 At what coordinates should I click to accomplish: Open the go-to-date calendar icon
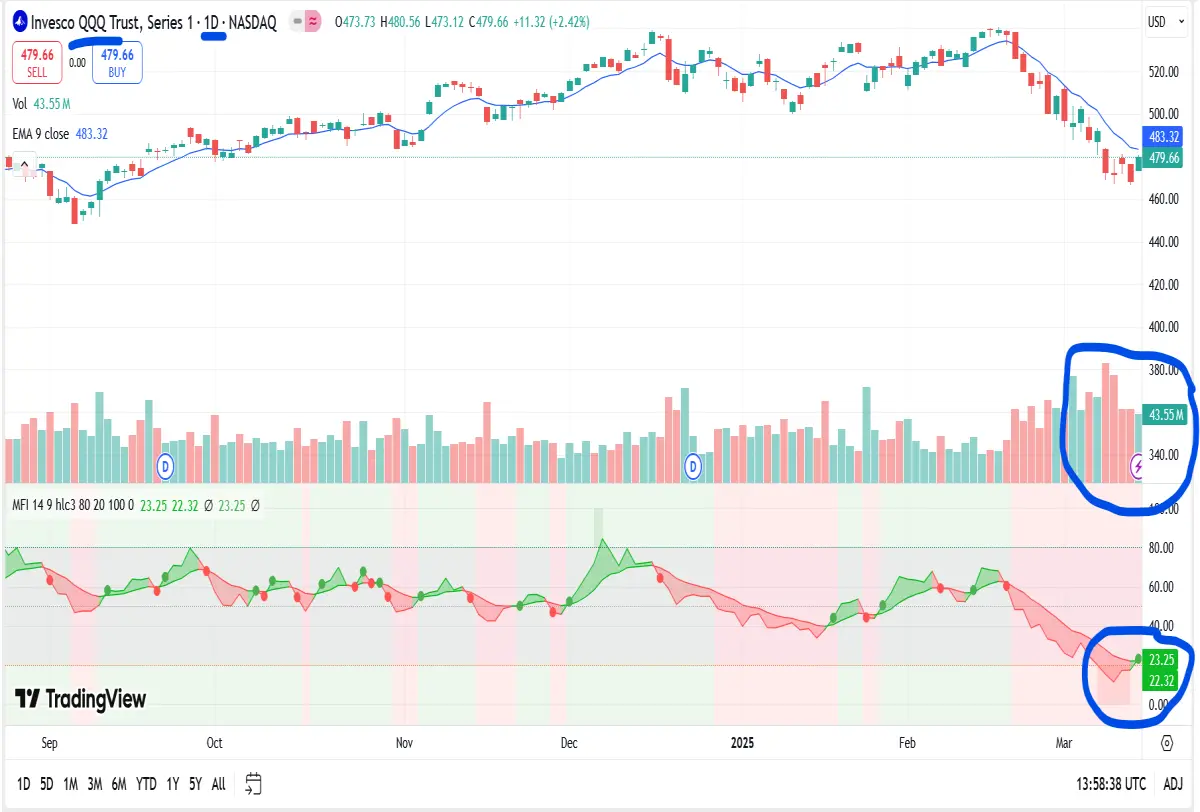coord(253,783)
